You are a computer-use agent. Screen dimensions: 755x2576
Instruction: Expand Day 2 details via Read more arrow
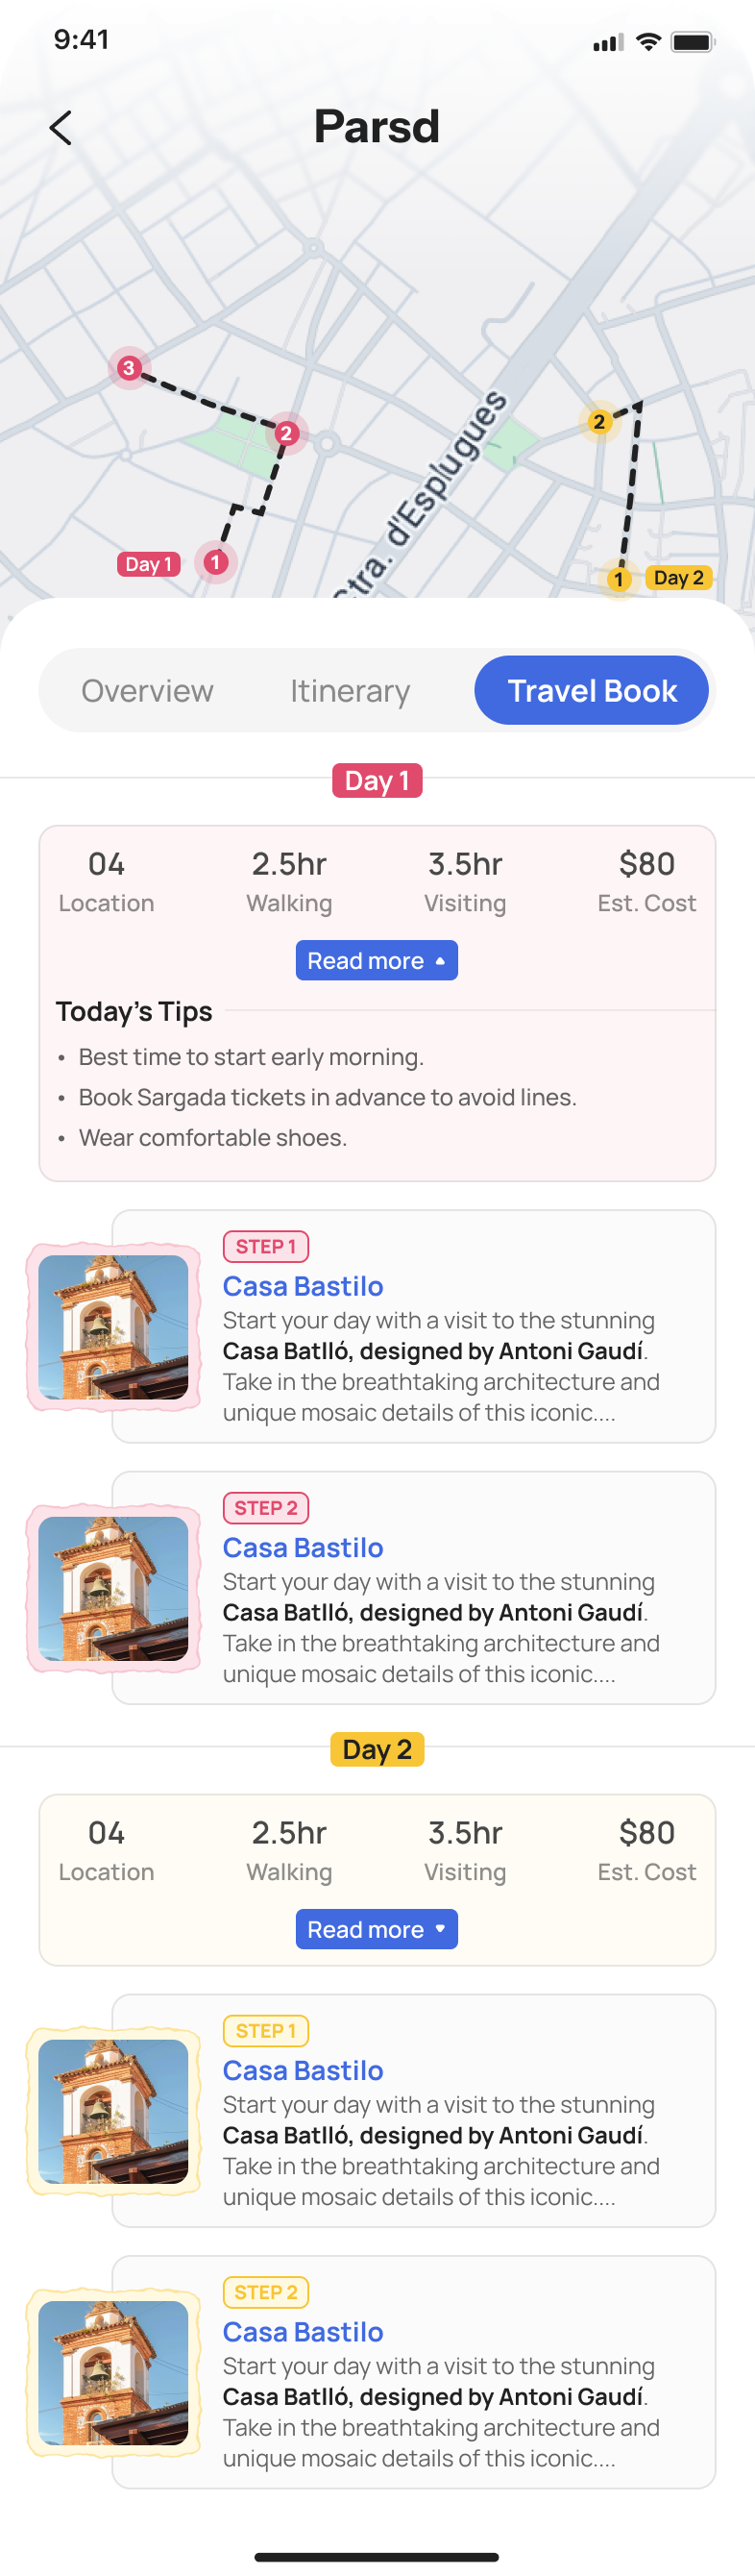[377, 1929]
